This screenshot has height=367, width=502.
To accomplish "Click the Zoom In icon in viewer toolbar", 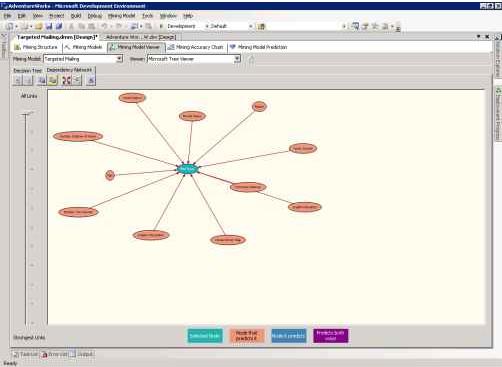I will click(18, 80).
